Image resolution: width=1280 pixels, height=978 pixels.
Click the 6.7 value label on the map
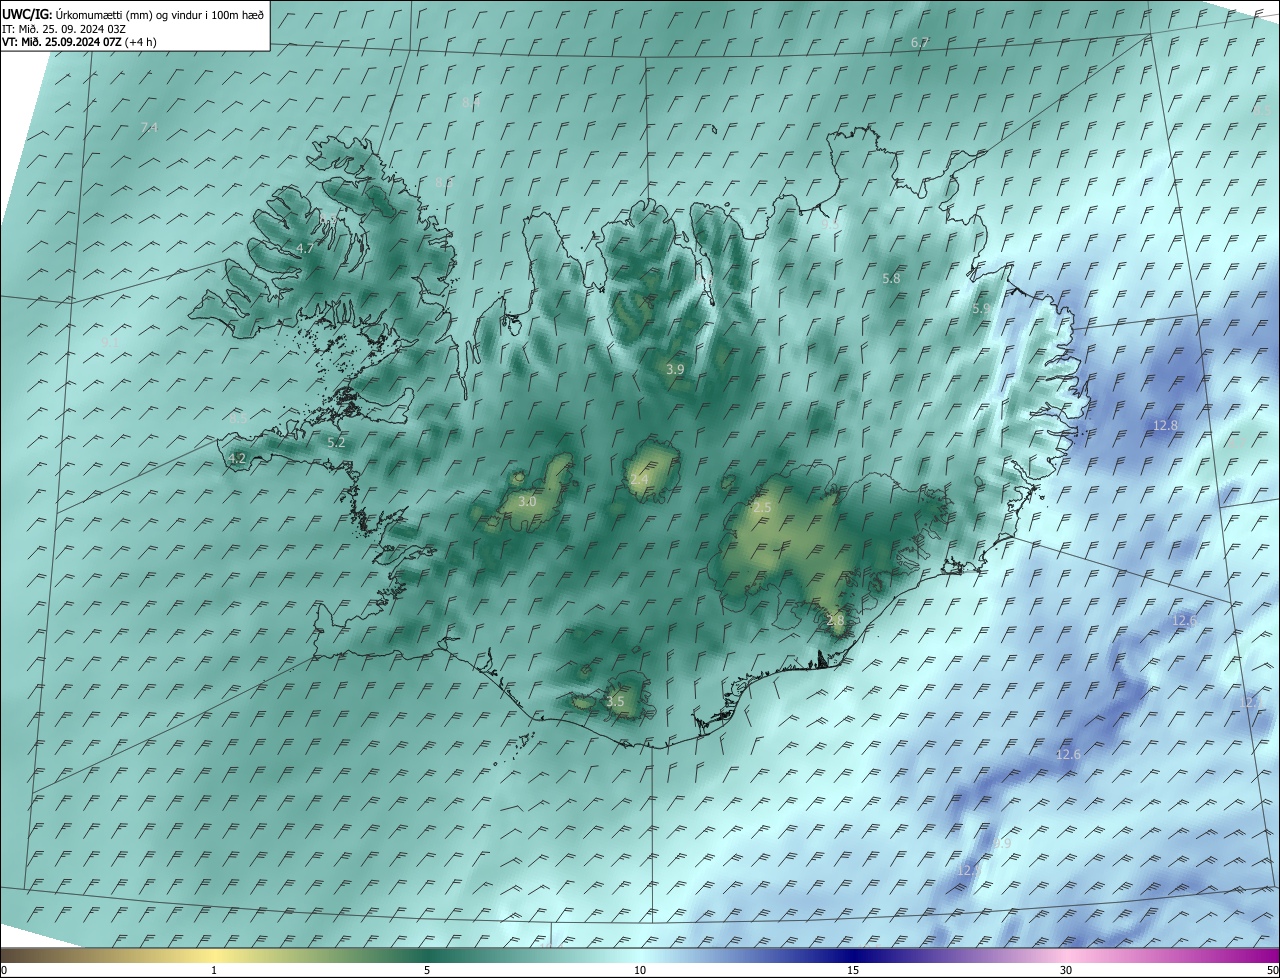pyautogui.click(x=920, y=42)
